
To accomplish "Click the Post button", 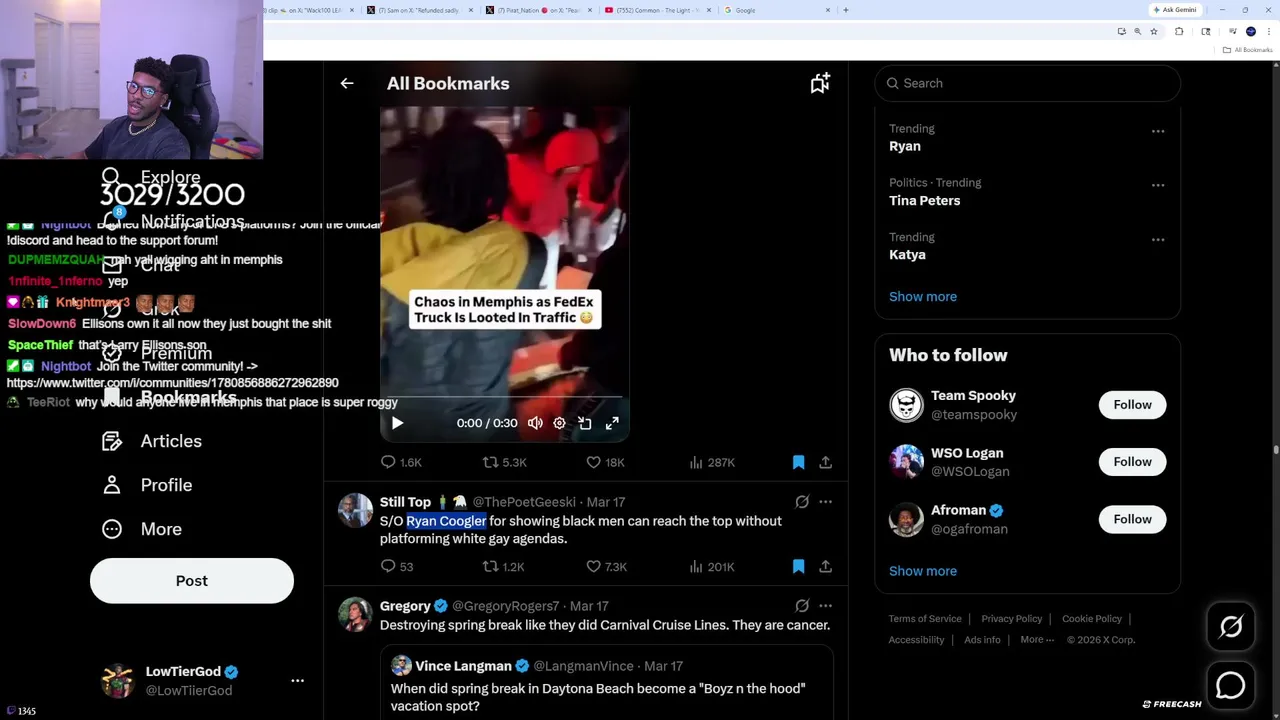I will point(192,581).
